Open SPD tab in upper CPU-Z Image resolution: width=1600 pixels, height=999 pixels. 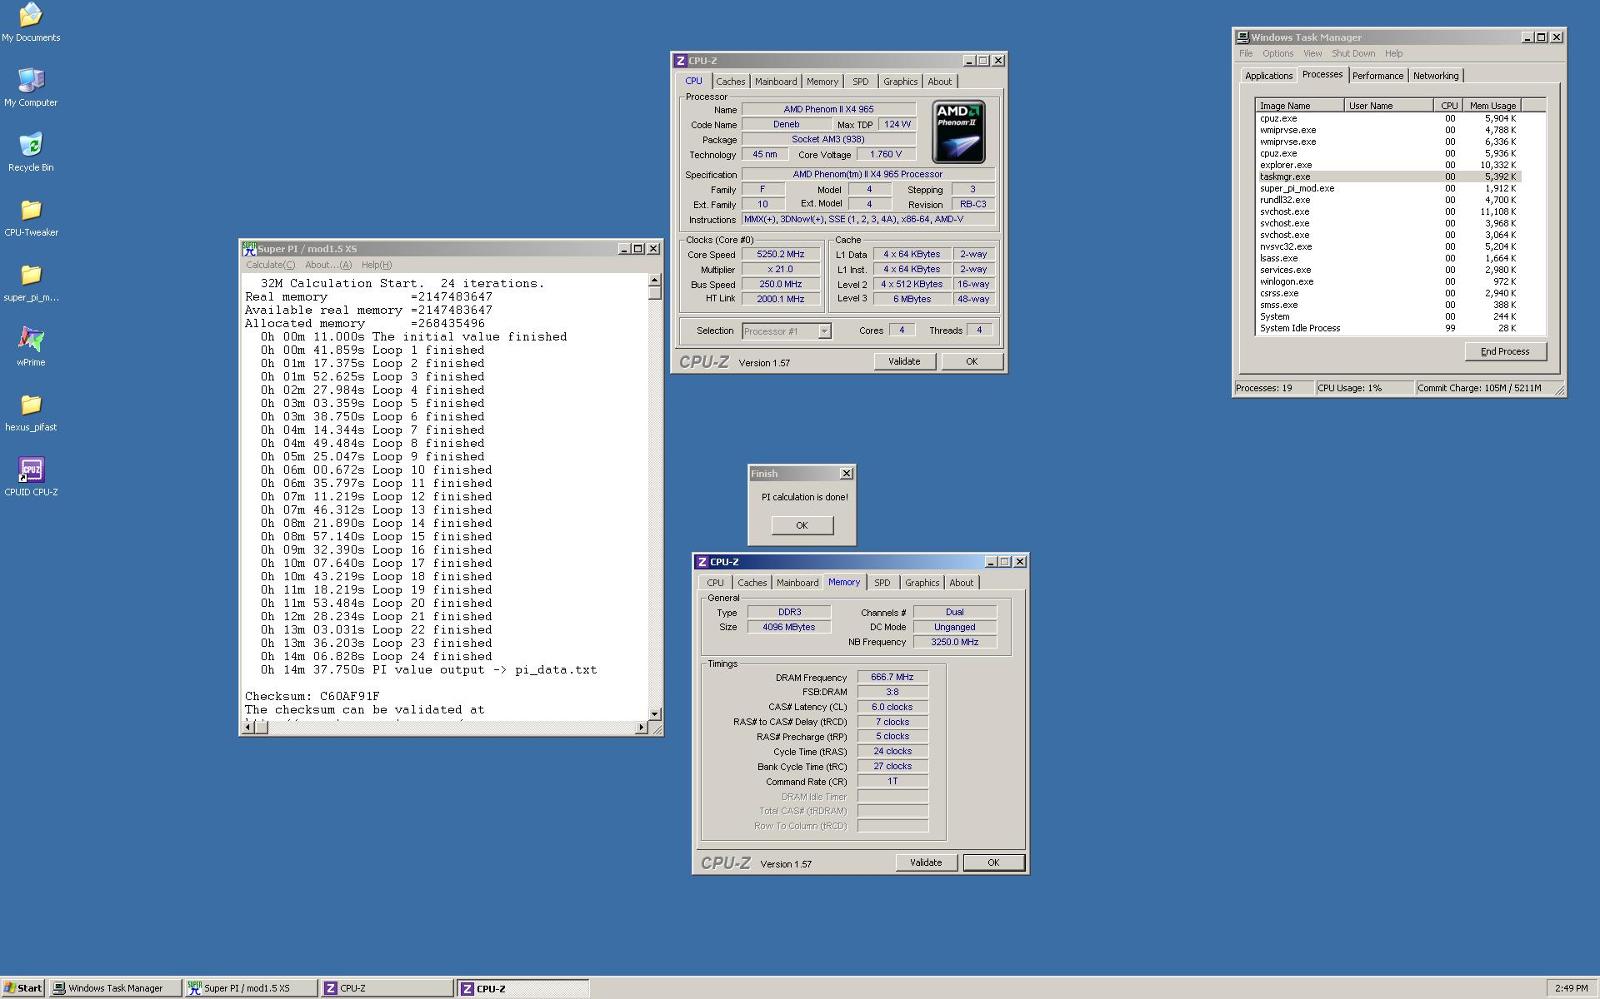[860, 82]
